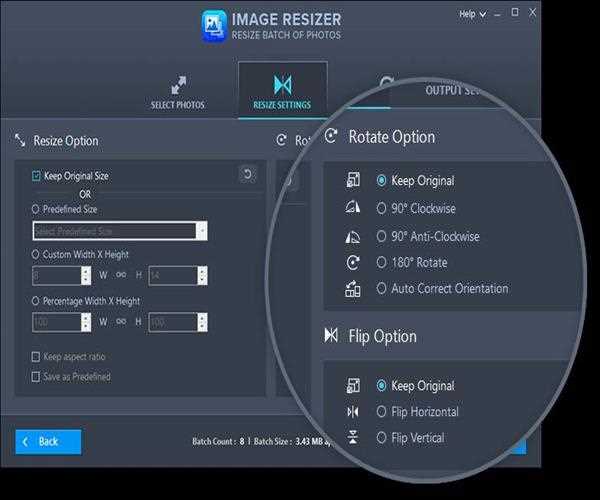Click the custom width input field
The image size is (600, 500).
tap(54, 276)
